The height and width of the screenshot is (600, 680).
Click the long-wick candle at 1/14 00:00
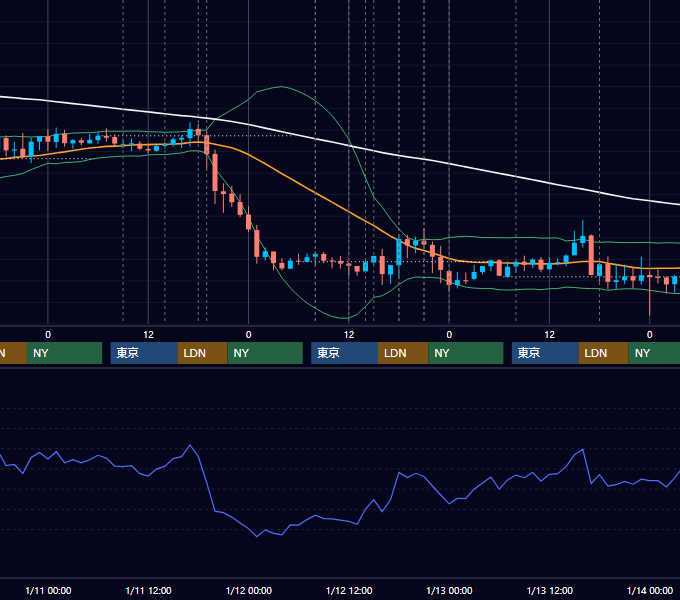pyautogui.click(x=650, y=288)
